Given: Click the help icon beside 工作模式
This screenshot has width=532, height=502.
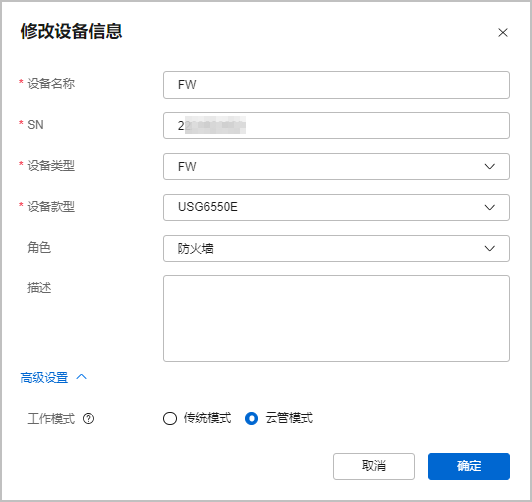Looking at the screenshot, I should (x=89, y=419).
